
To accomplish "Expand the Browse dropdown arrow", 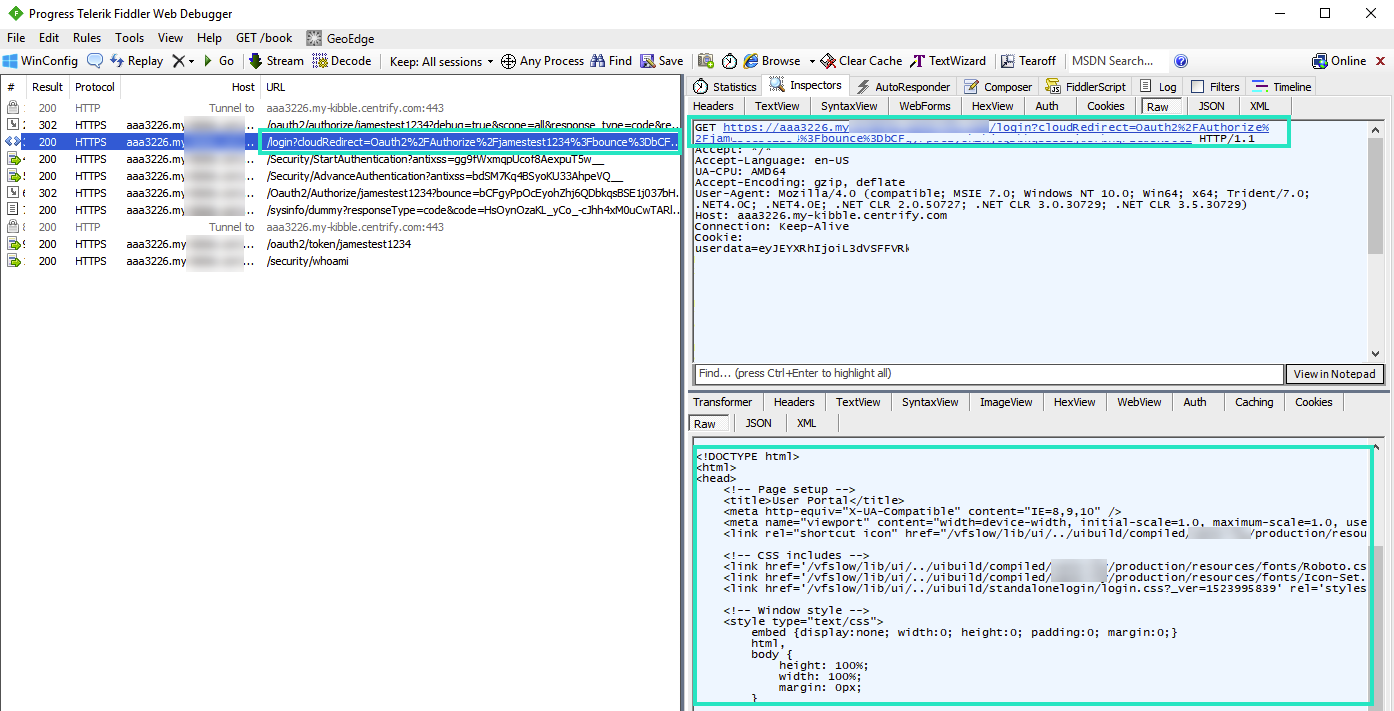I will coord(812,61).
